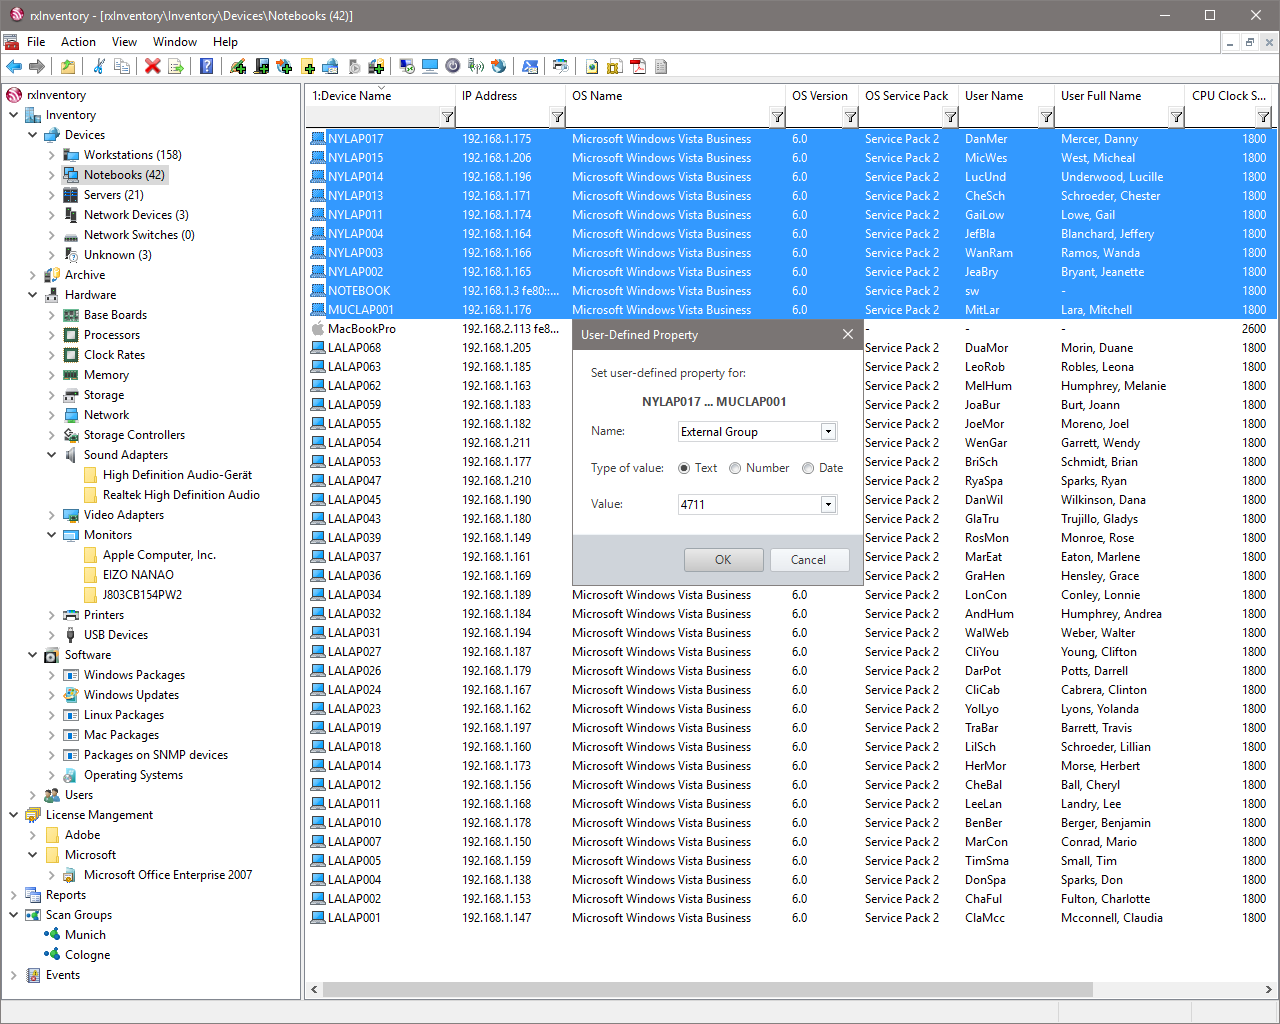Viewport: 1280px width, 1024px height.
Task: Select Microsoft Office Enterprise 2007 license item
Action: click(168, 875)
